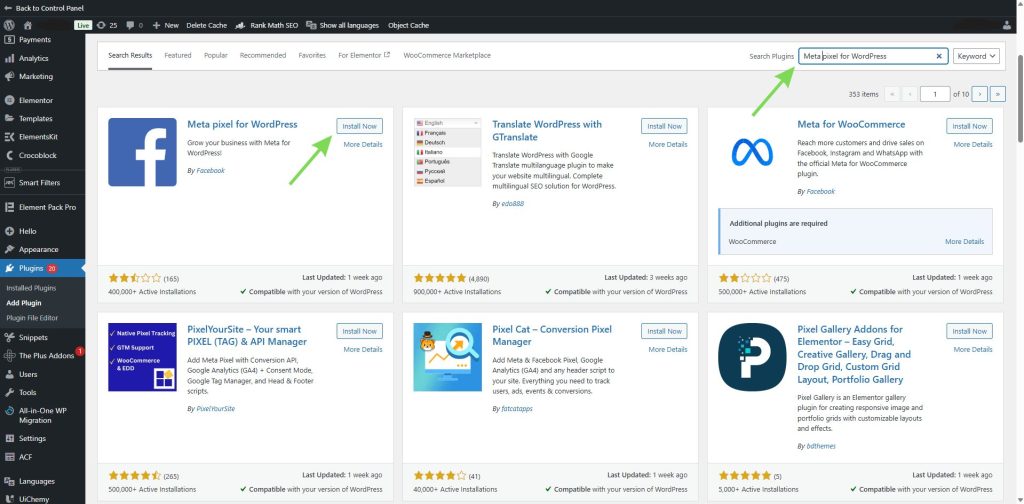Screen dimensions: 1024x504
Task: Open Installed Plugins submenu
Action: pos(31,288)
